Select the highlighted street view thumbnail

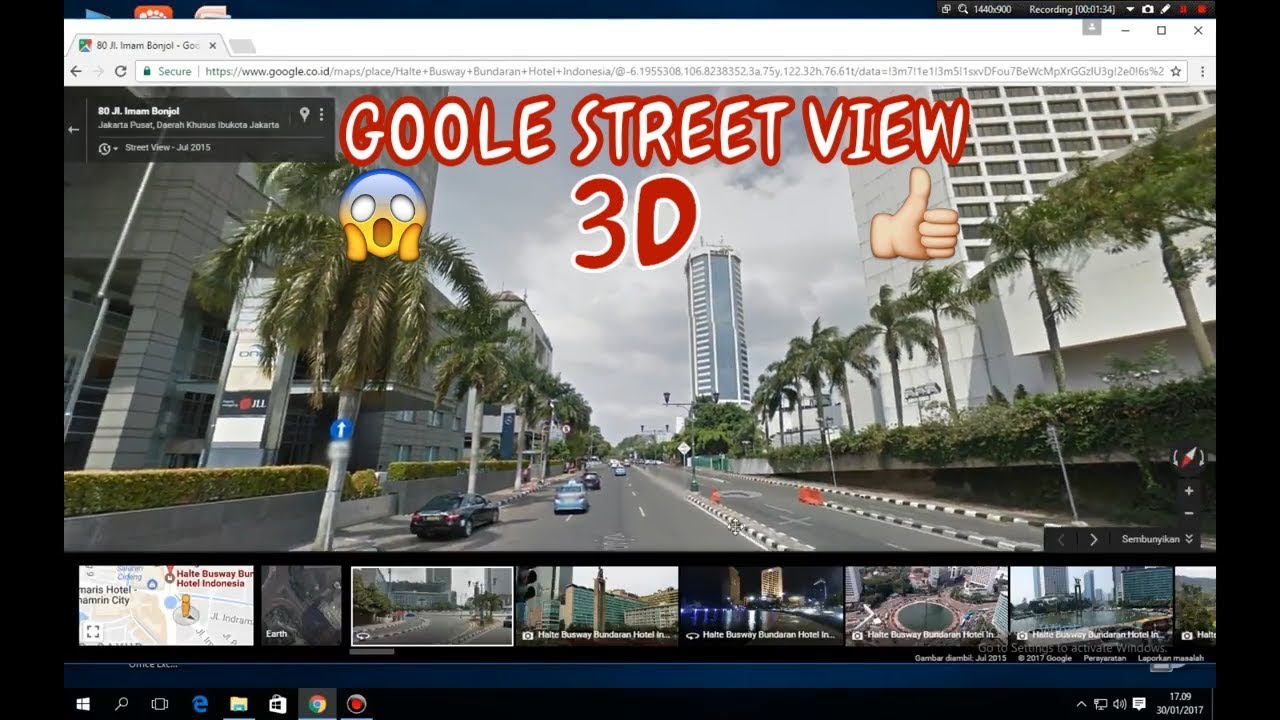pyautogui.click(x=432, y=606)
